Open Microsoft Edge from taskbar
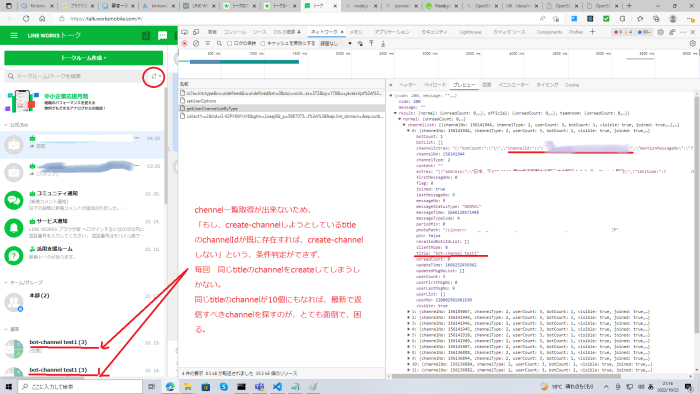Image resolution: width=700 pixels, height=394 pixels. 170,386
